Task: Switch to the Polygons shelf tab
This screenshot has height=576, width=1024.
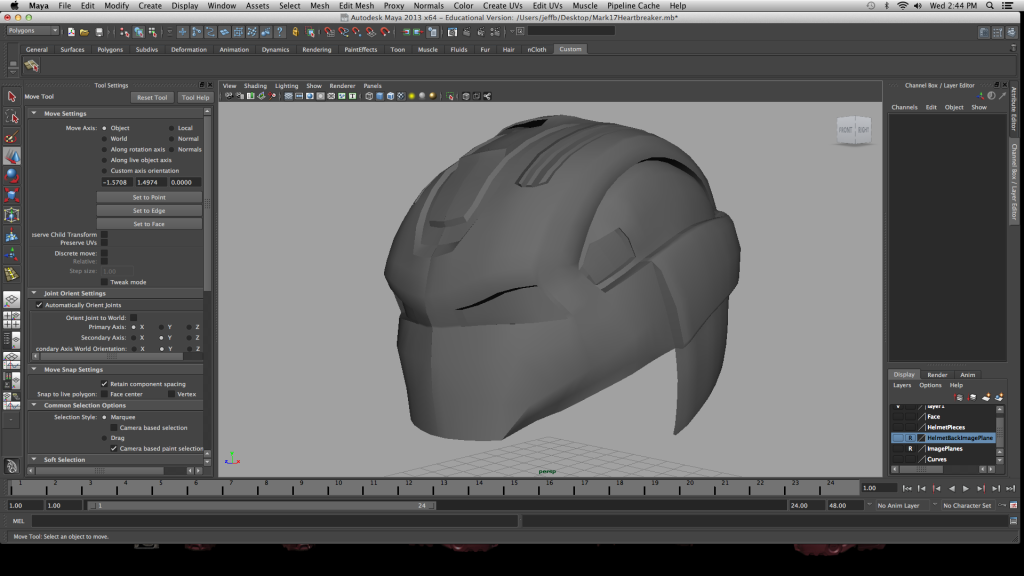Action: 110,50
